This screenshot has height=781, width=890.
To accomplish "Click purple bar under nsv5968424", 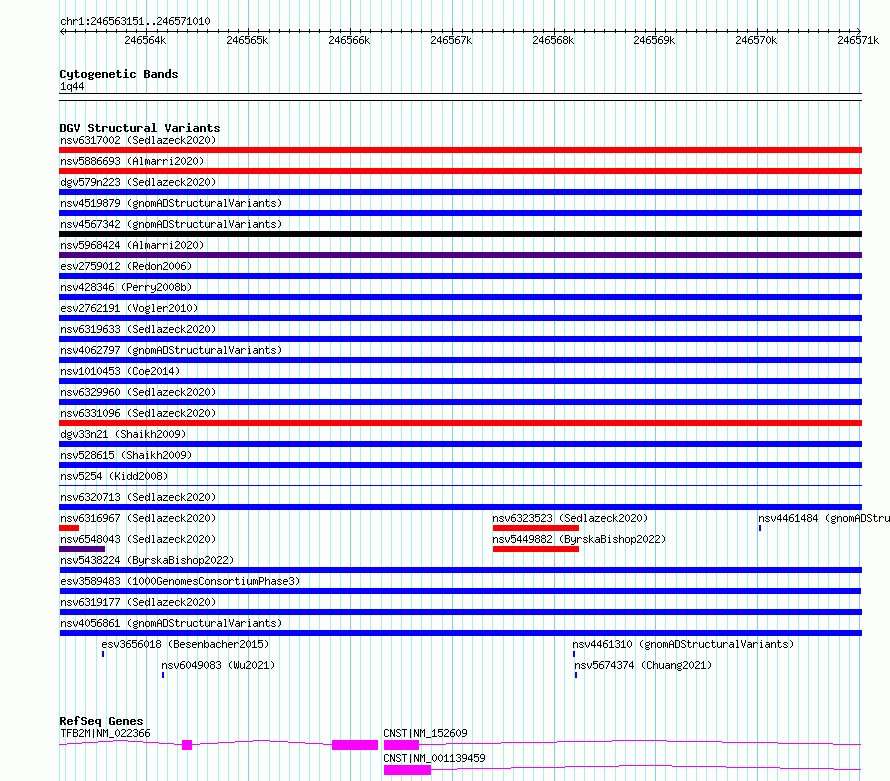I will [x=460, y=255].
